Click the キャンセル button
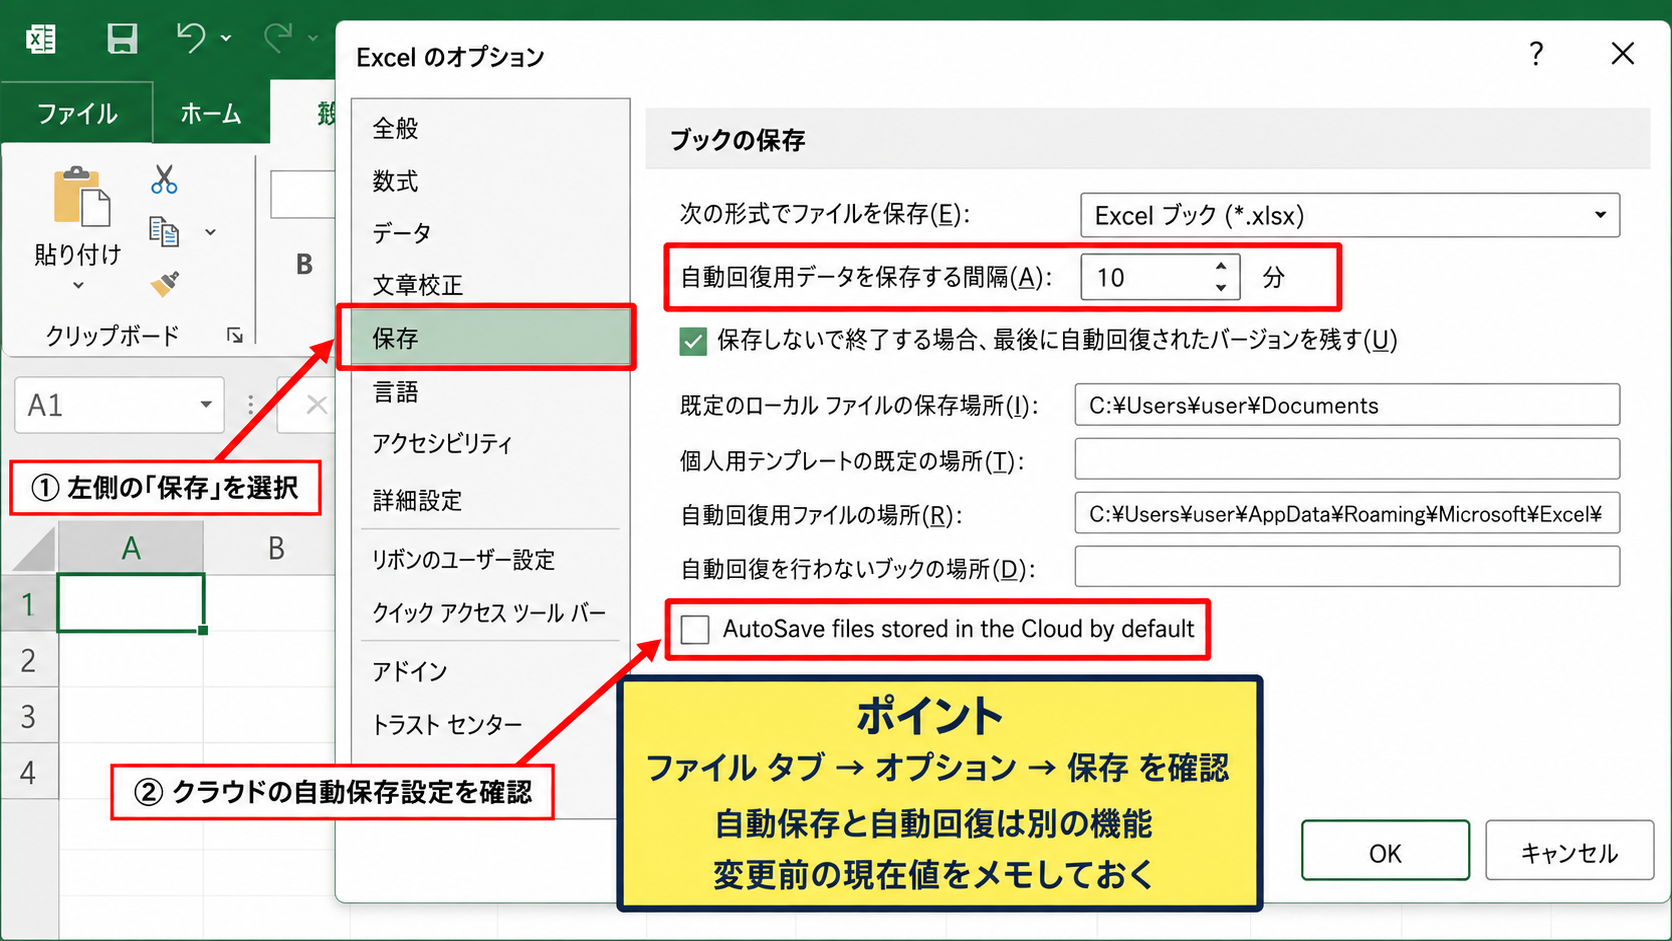Viewport: 1672px width, 941px height. point(1569,851)
